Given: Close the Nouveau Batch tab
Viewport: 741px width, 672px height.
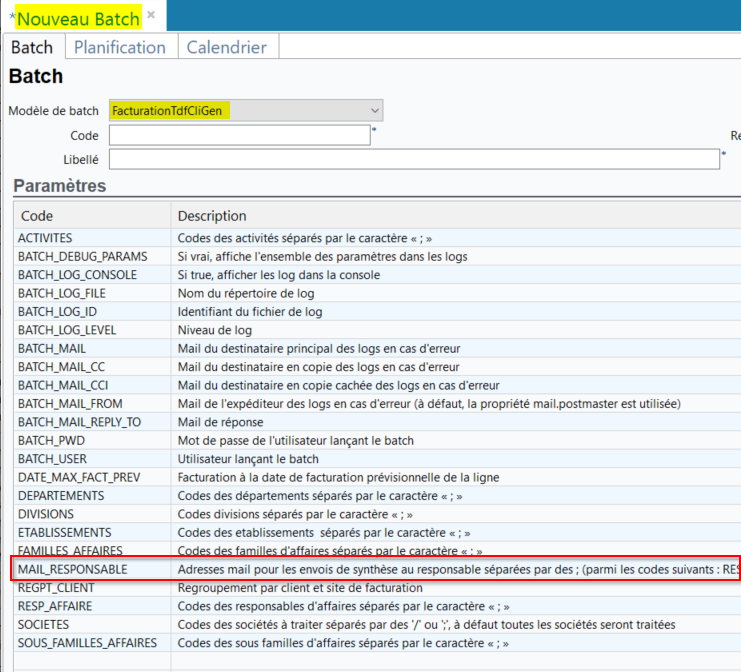Looking at the screenshot, I should pos(151,15).
